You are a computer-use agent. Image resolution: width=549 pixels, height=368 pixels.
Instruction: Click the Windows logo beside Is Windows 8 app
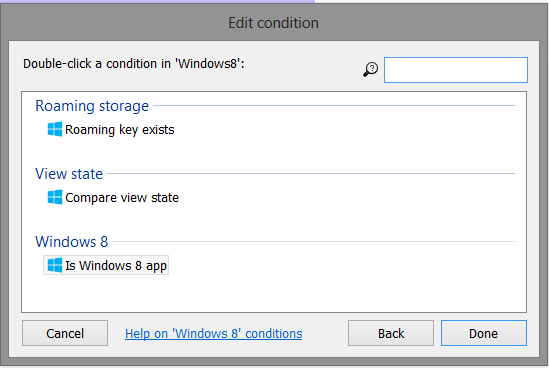55,265
